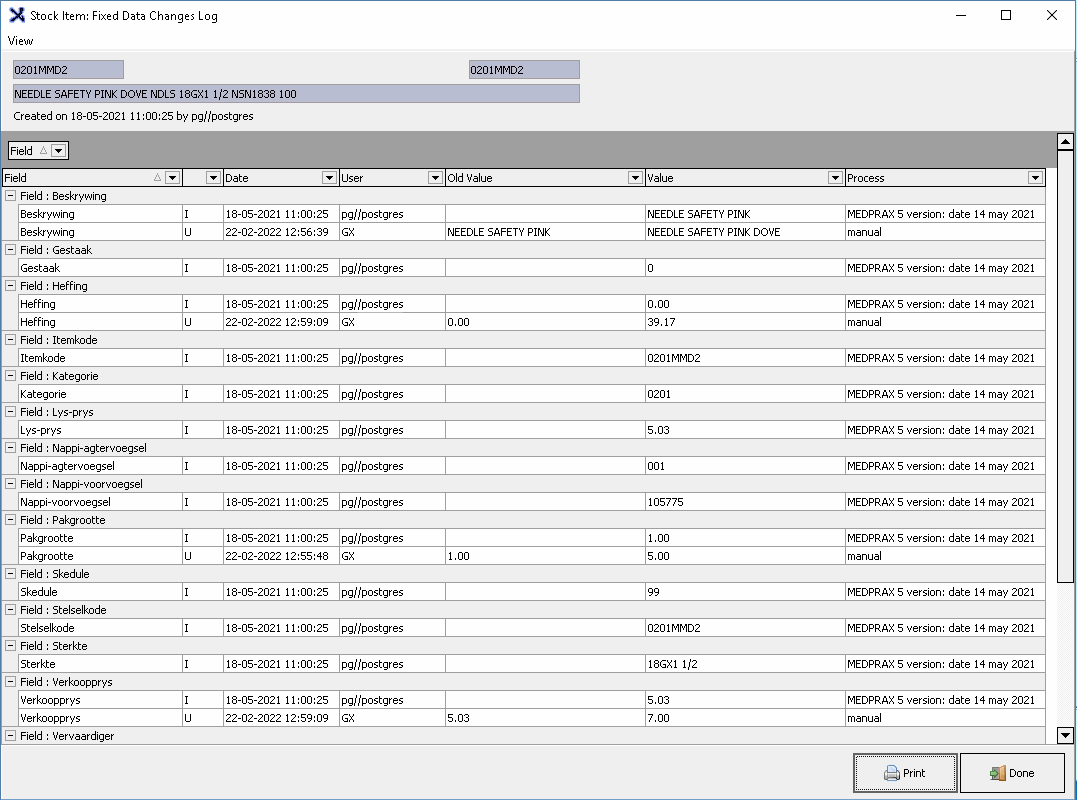Click the application icon in the title bar
This screenshot has height=800, width=1077.
tap(16, 15)
